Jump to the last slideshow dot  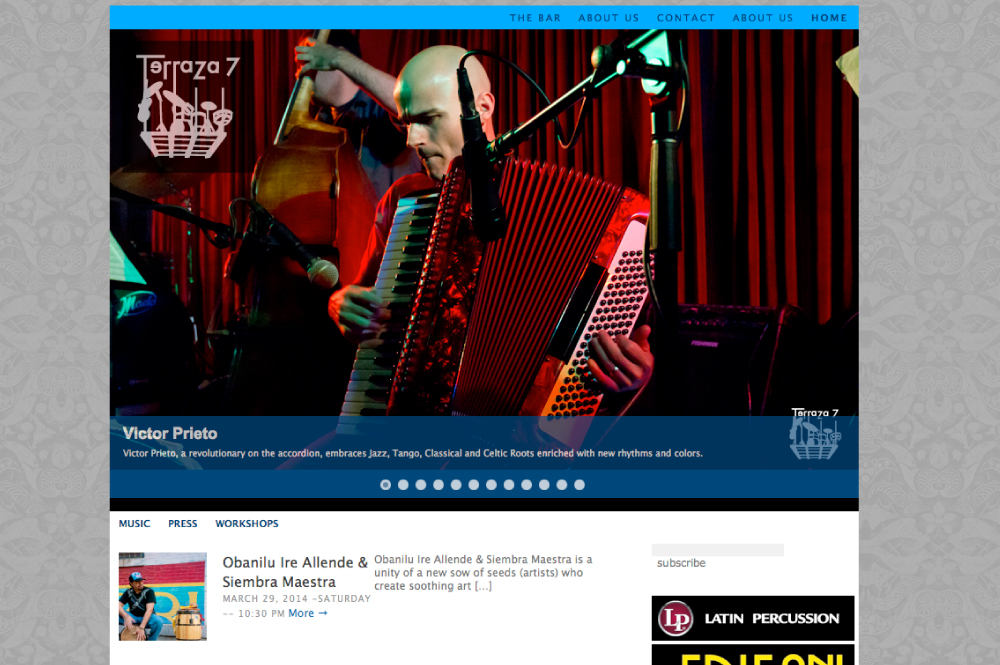[579, 485]
